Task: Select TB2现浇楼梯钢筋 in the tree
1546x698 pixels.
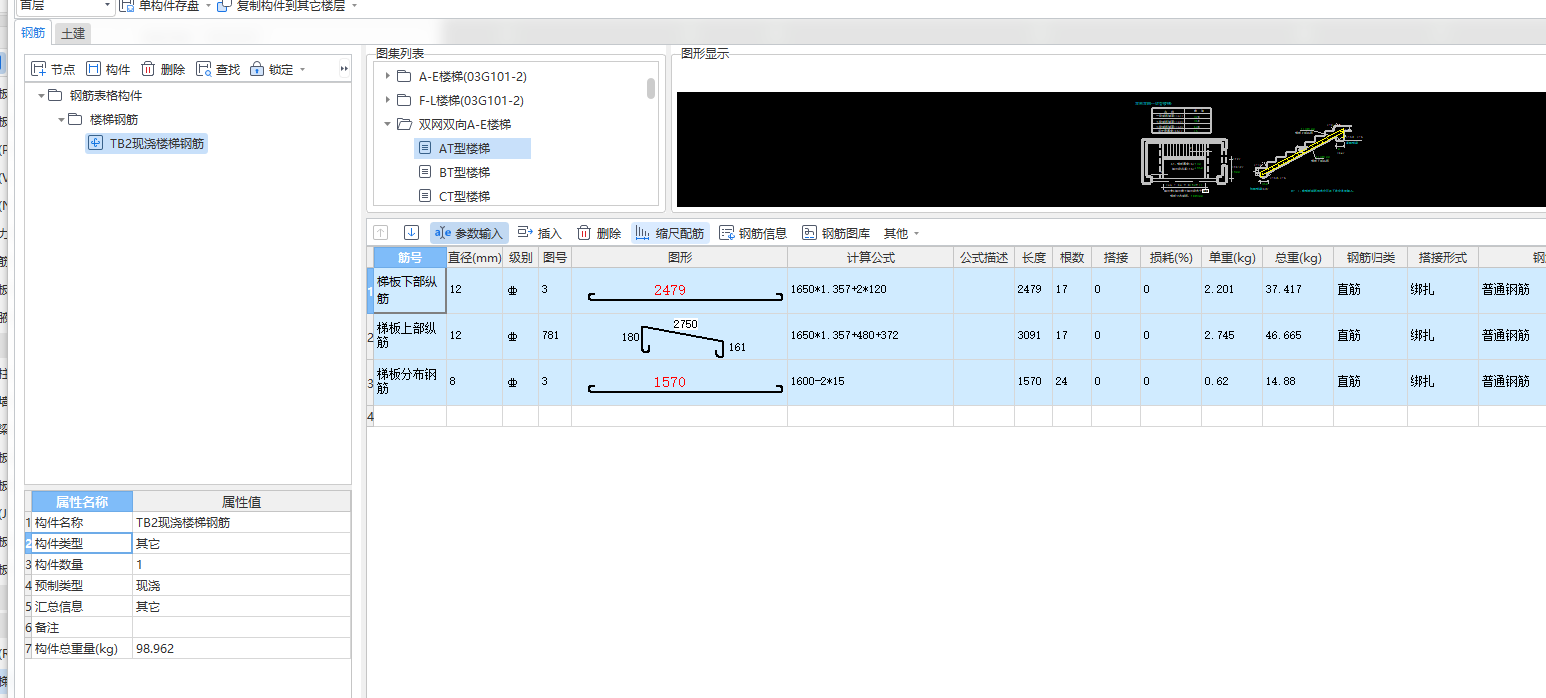Action: tap(148, 143)
